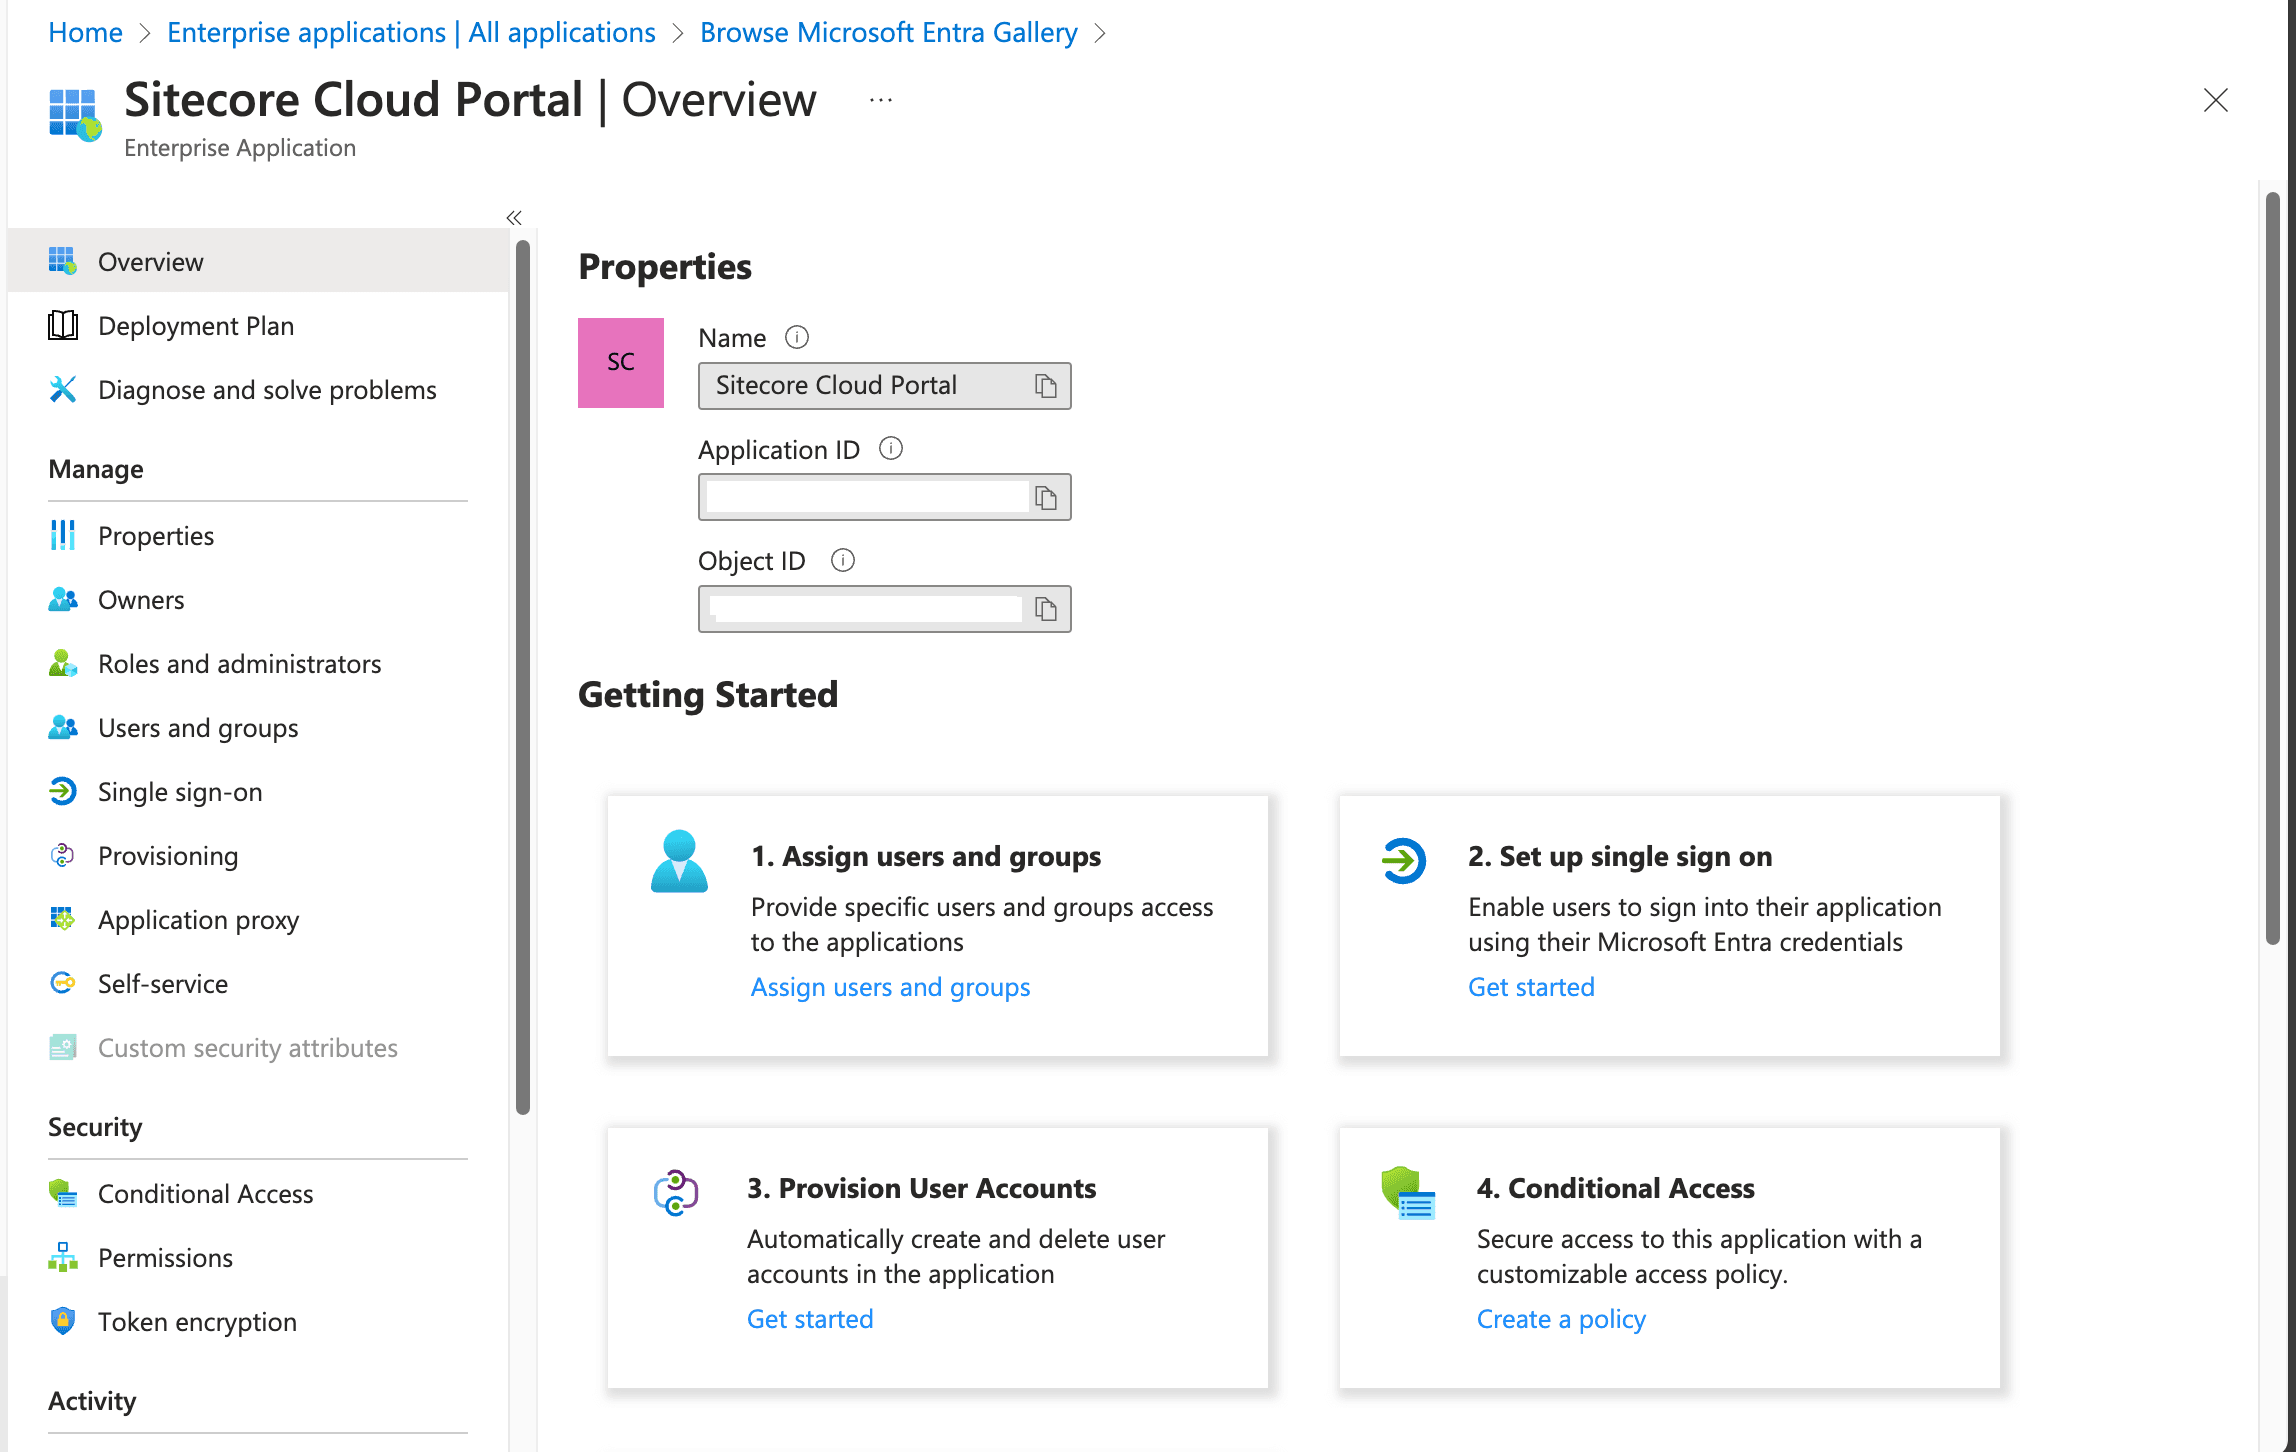This screenshot has width=2296, height=1452.
Task: Click the Create a policy link
Action: (1560, 1319)
